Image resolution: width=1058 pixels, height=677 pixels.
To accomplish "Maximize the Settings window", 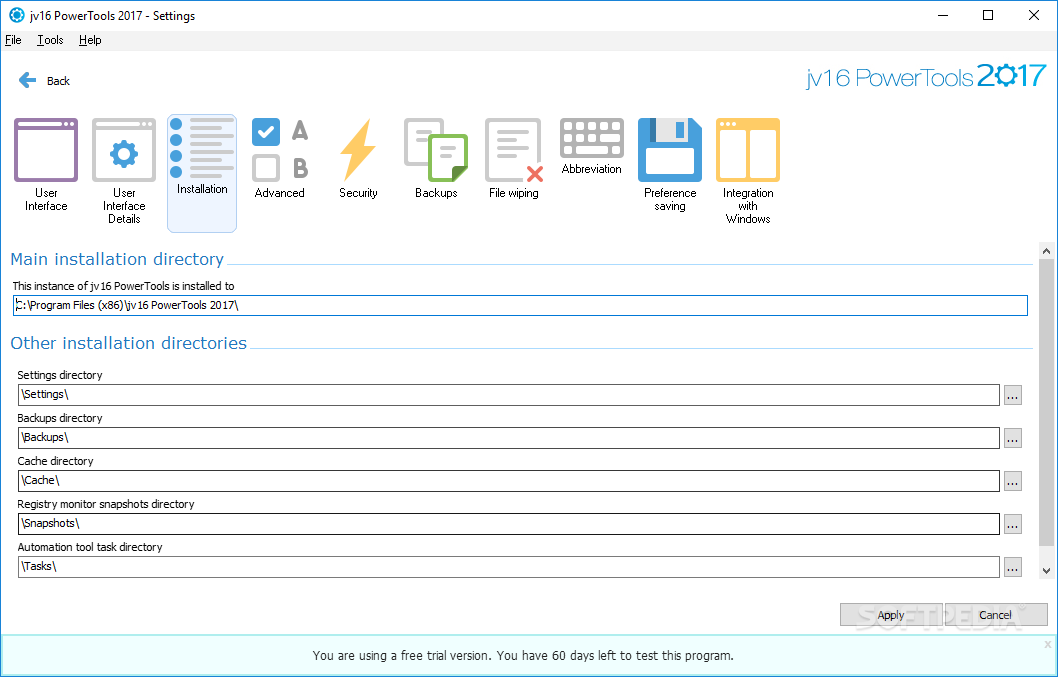I will tap(988, 15).
